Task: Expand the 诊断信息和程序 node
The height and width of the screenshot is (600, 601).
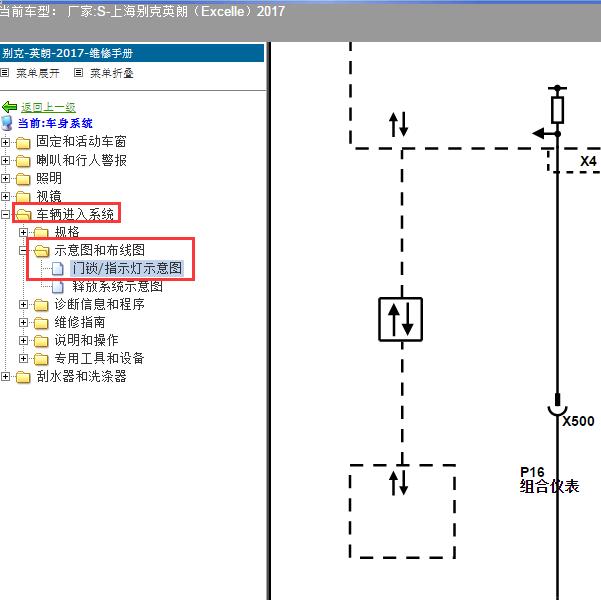Action: [23, 304]
